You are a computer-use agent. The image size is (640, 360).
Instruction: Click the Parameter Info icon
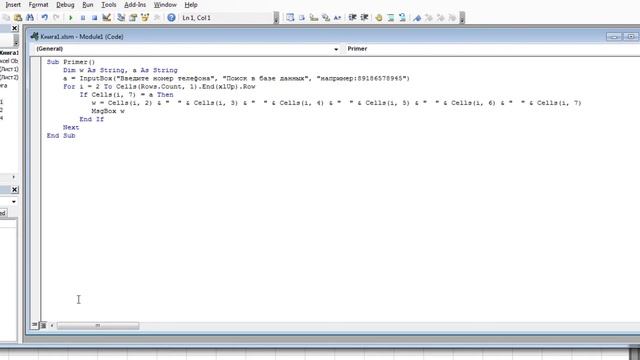[x=326, y=18]
